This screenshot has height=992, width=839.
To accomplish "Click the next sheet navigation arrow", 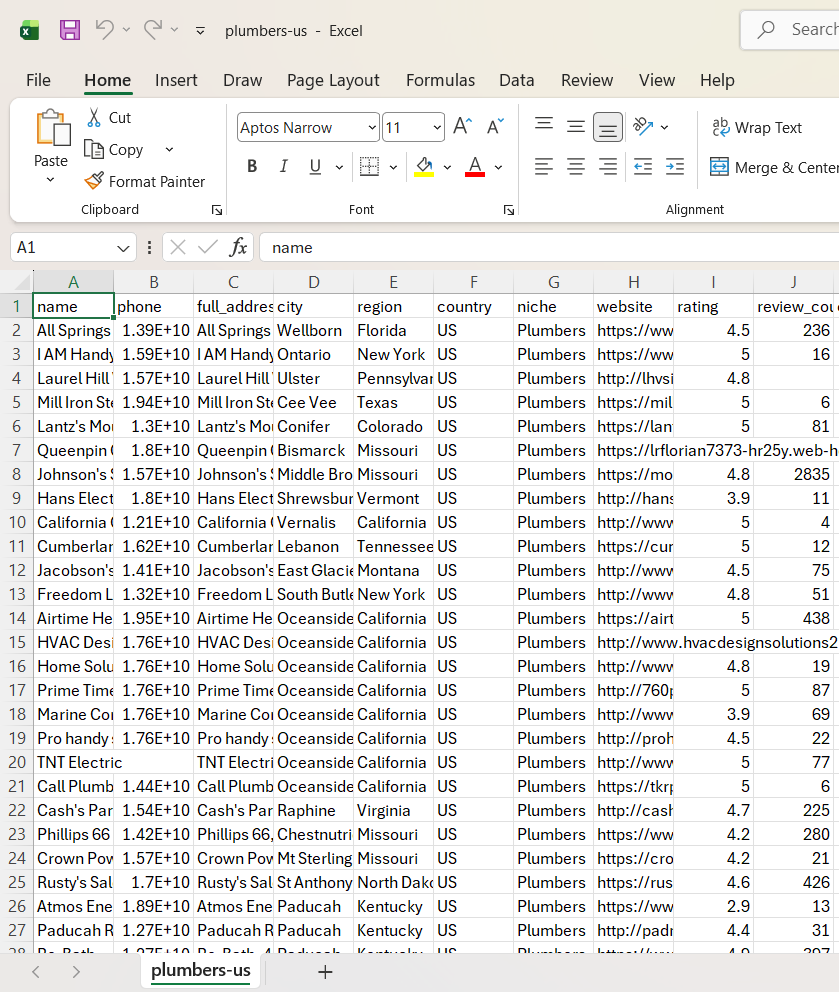I will (76, 972).
